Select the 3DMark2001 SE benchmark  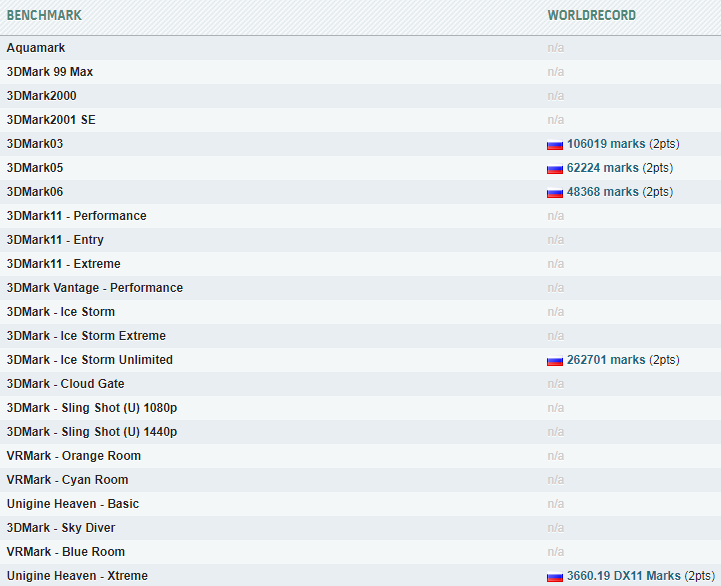click(x=51, y=120)
